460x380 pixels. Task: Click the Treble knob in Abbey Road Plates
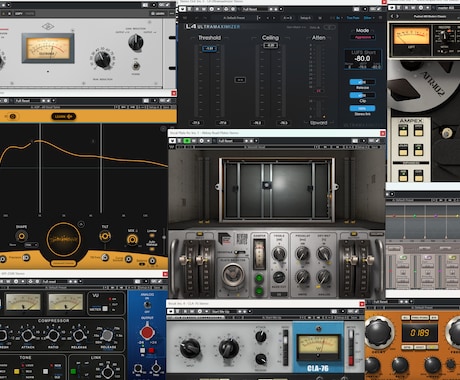click(x=279, y=254)
